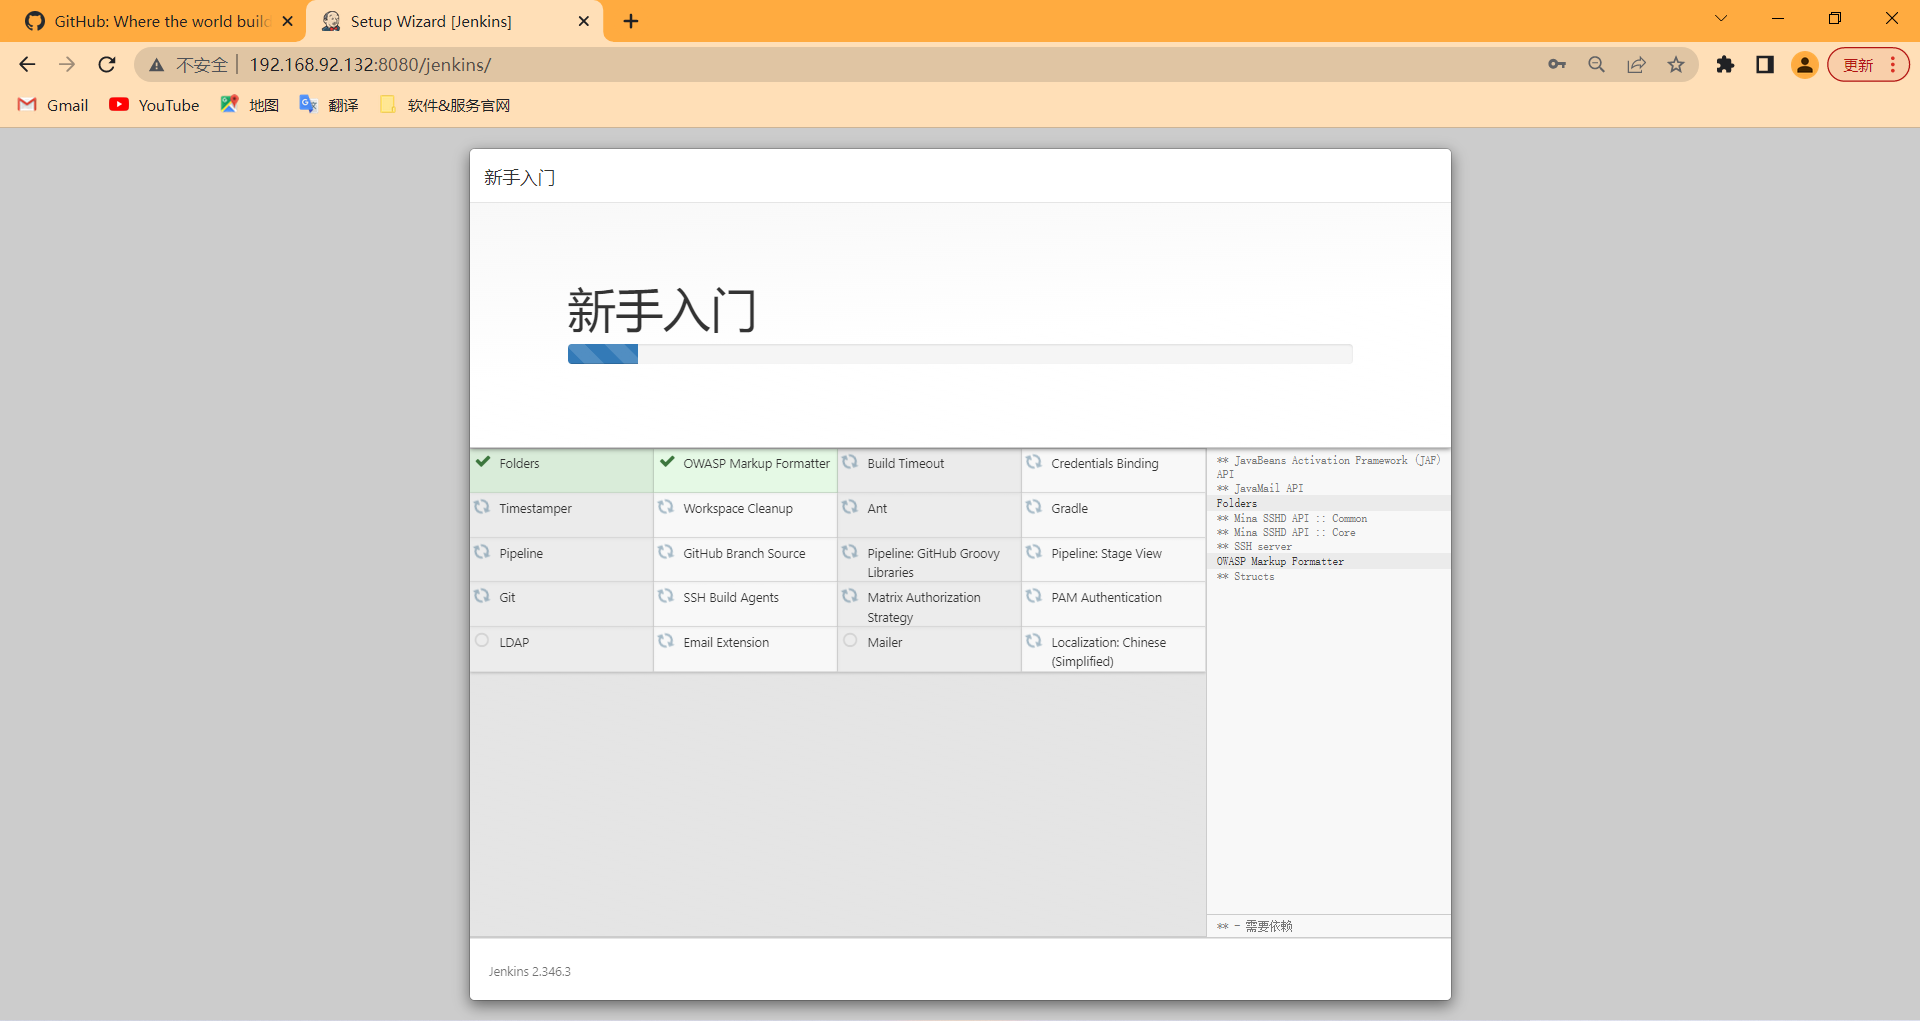Close the GitHub tab
Image resolution: width=1920 pixels, height=1021 pixels.
pos(288,21)
